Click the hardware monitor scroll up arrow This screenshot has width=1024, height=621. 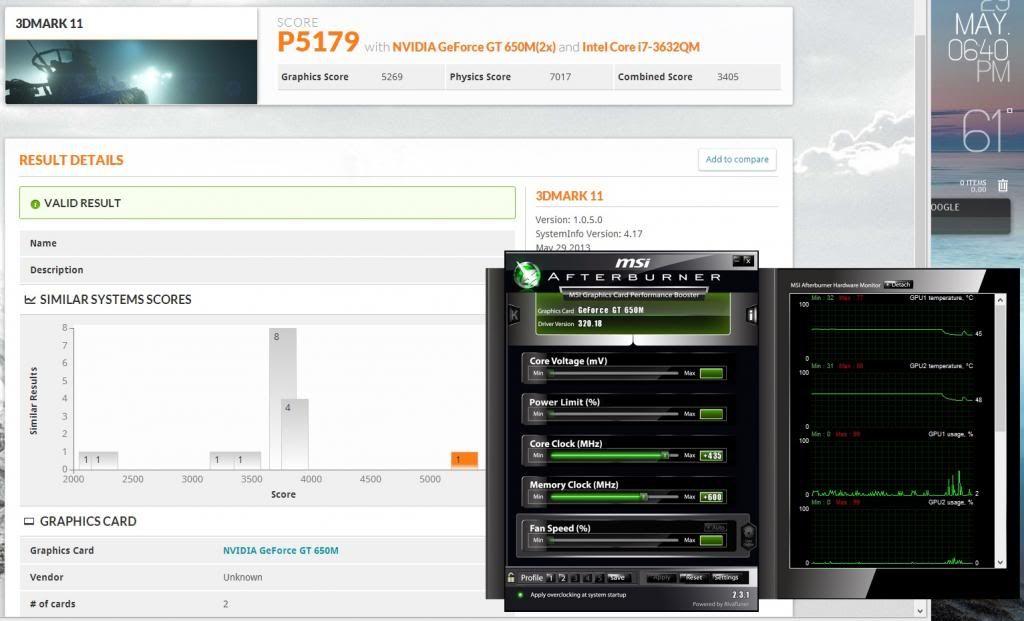1000,300
